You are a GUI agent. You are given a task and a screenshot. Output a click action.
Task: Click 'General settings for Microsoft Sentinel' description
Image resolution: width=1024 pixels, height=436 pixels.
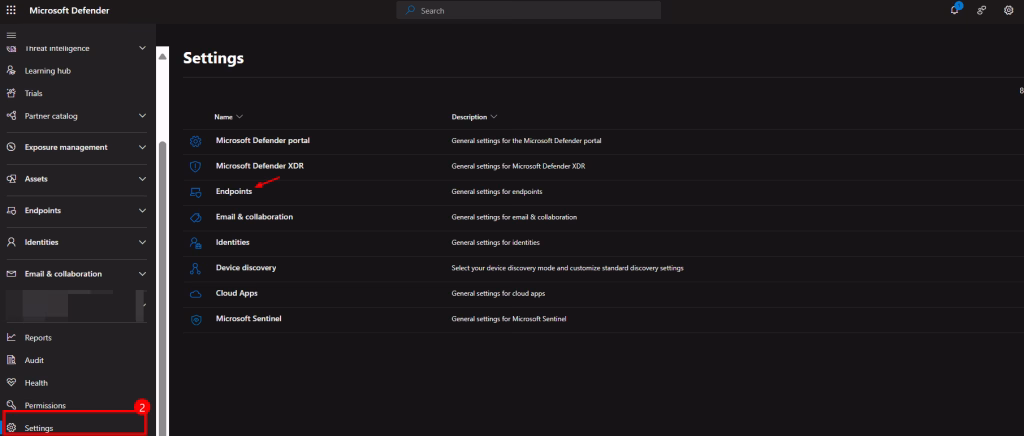[x=509, y=319]
